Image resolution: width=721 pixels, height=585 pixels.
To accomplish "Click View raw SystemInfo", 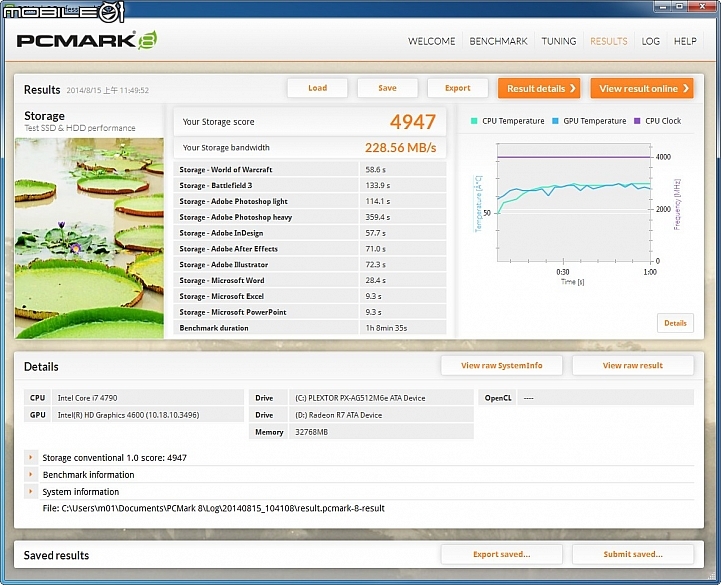I will 502,366.
